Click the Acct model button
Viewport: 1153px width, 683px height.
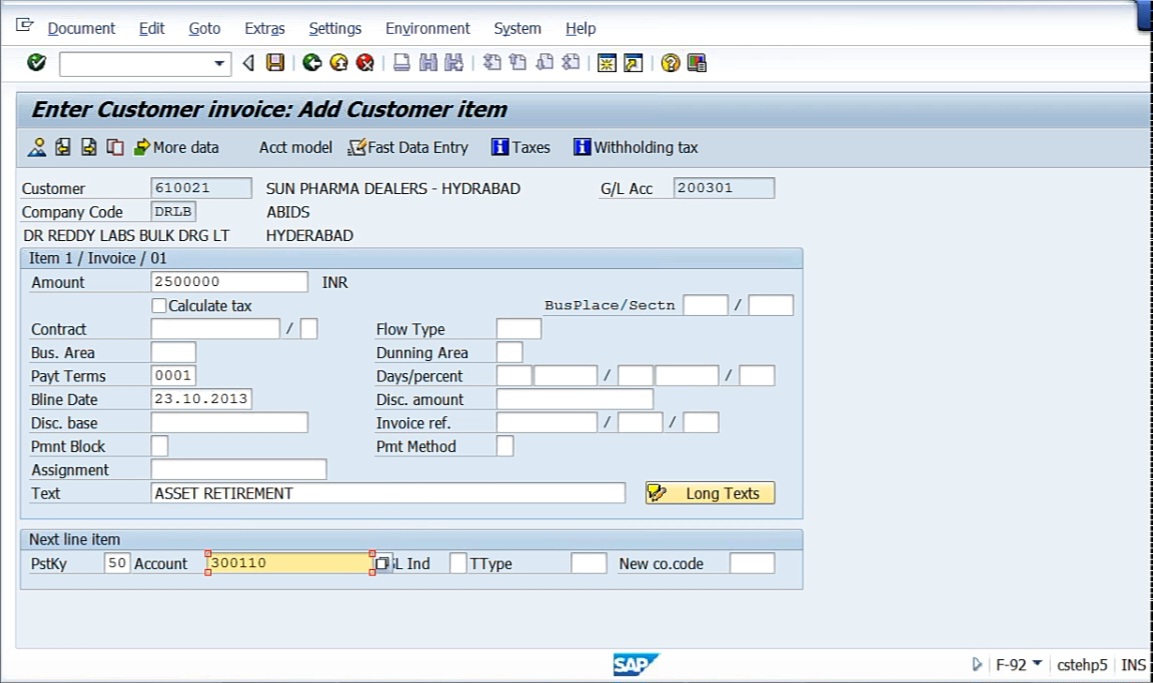[x=296, y=148]
